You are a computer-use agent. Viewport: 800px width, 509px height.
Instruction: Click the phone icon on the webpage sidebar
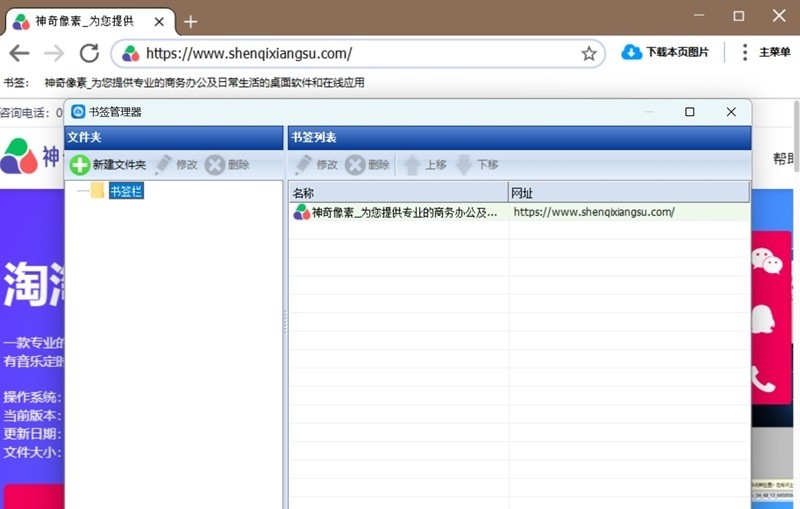[763, 378]
